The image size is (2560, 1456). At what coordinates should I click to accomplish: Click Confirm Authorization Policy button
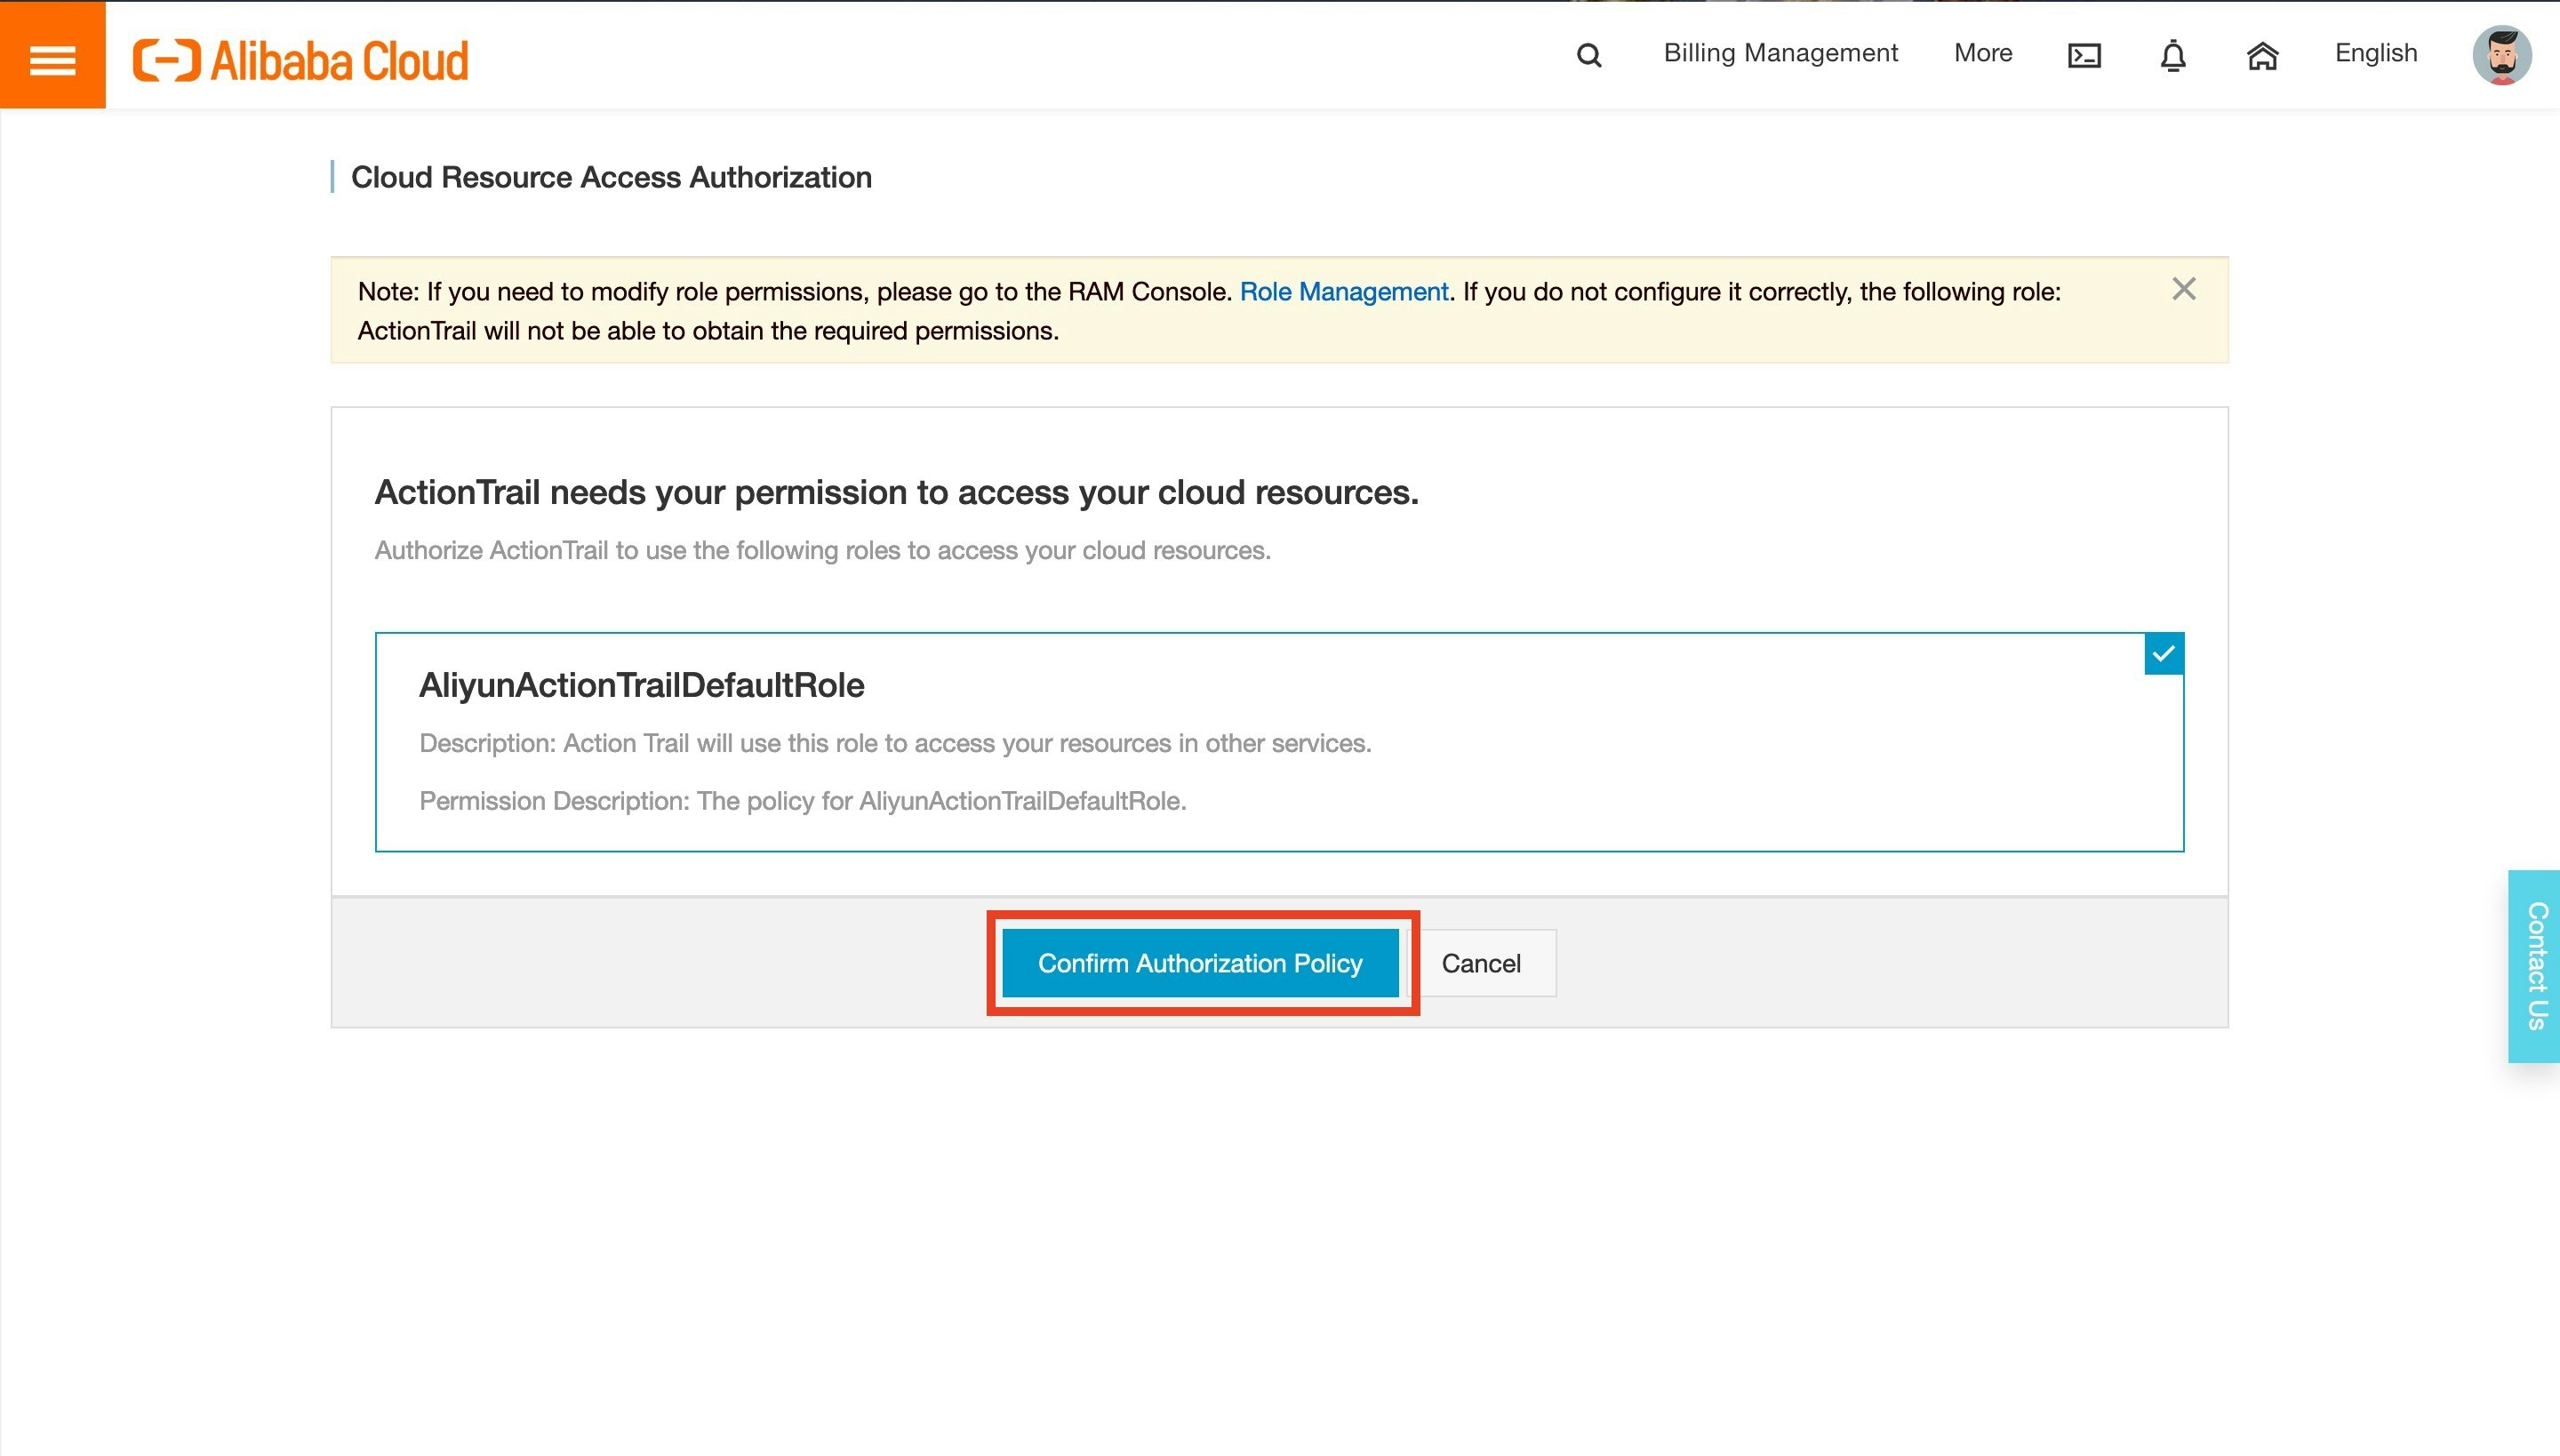pos(1200,963)
